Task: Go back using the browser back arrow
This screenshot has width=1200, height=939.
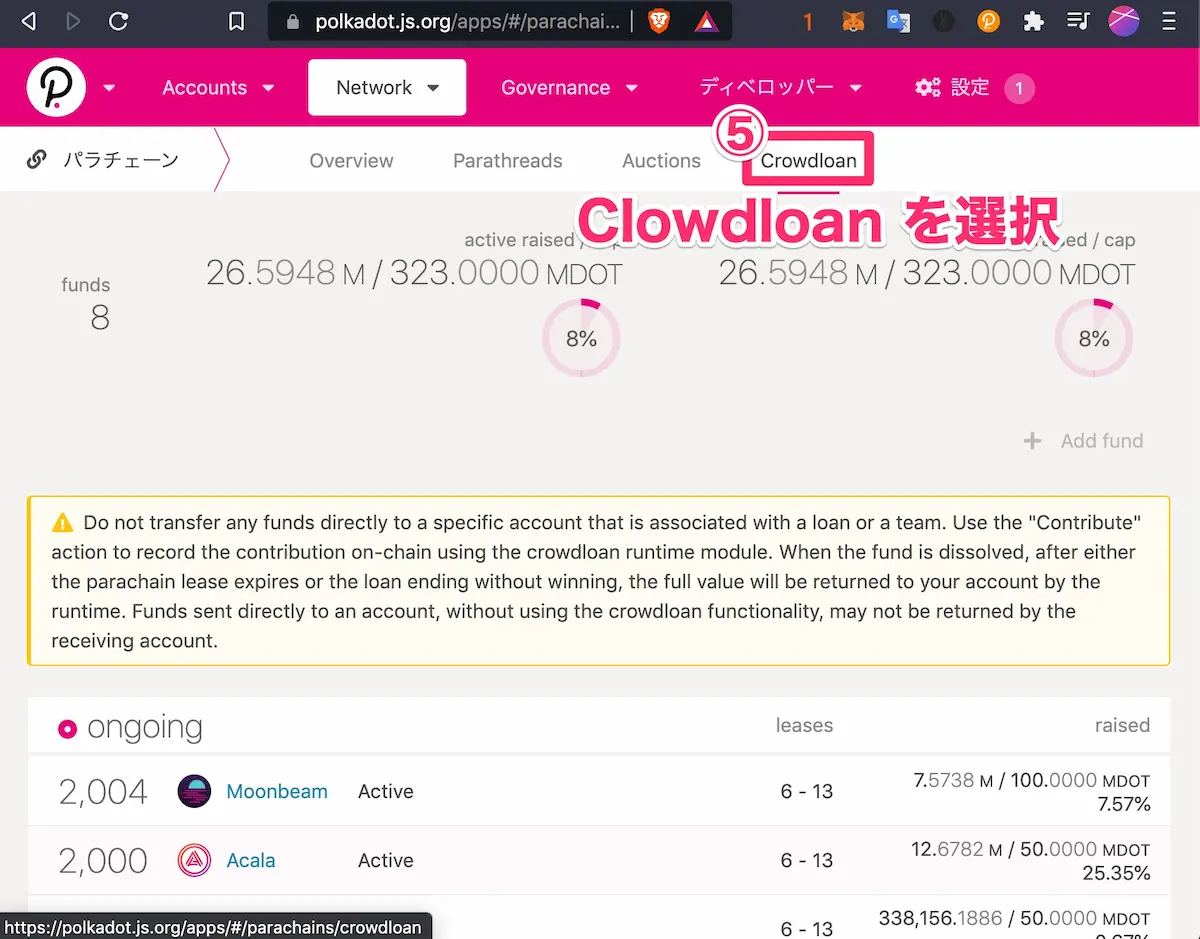Action: pos(28,21)
